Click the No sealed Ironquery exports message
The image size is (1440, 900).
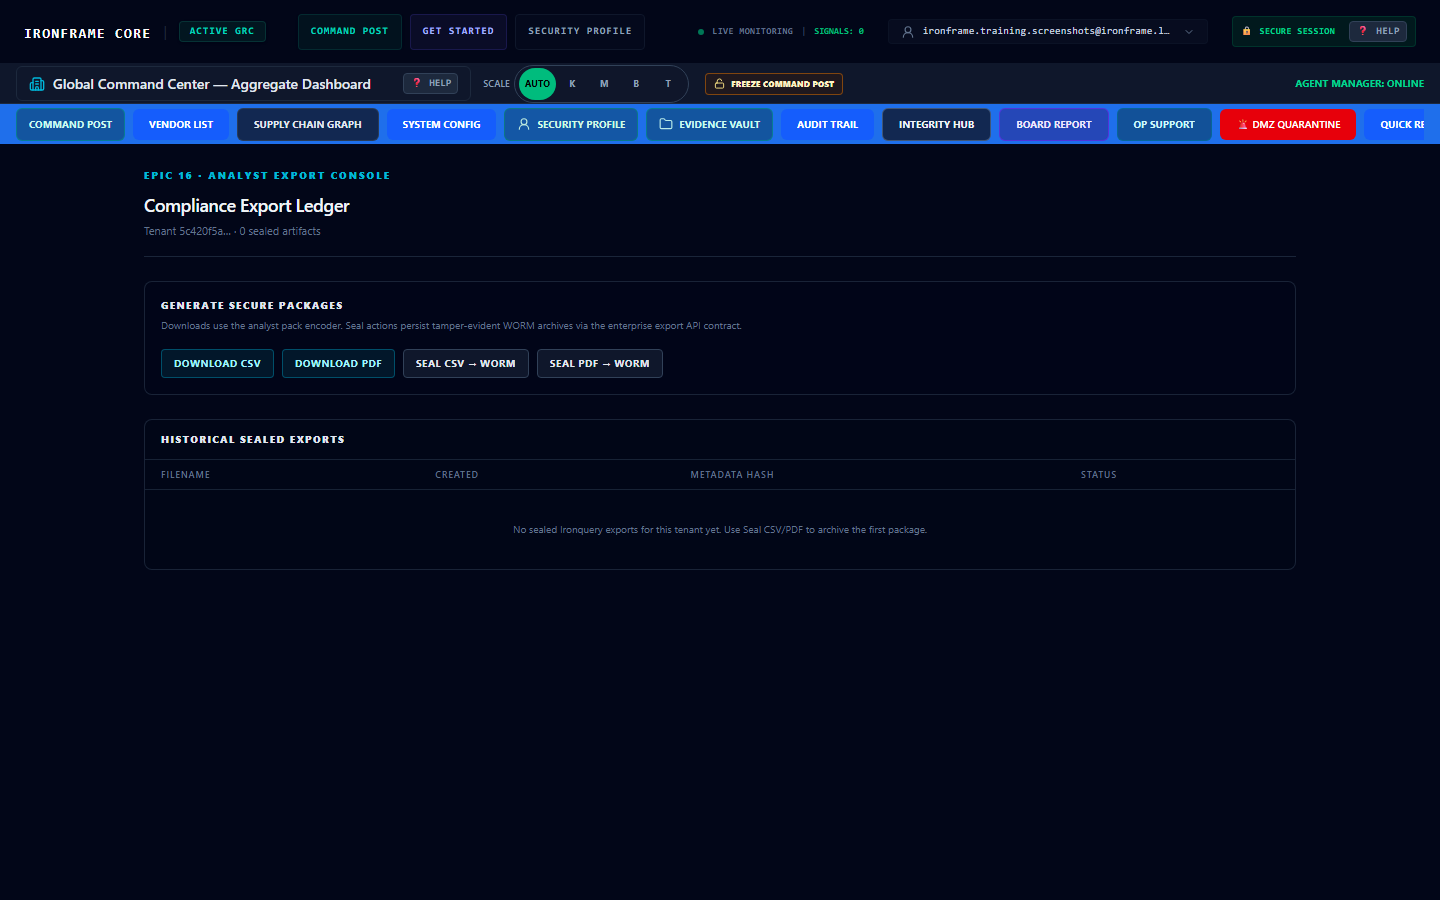(x=720, y=530)
